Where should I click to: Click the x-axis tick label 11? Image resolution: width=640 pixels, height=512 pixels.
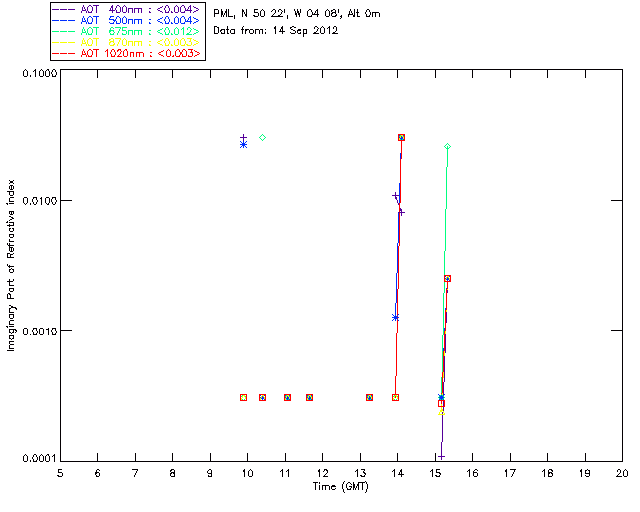coord(285,473)
